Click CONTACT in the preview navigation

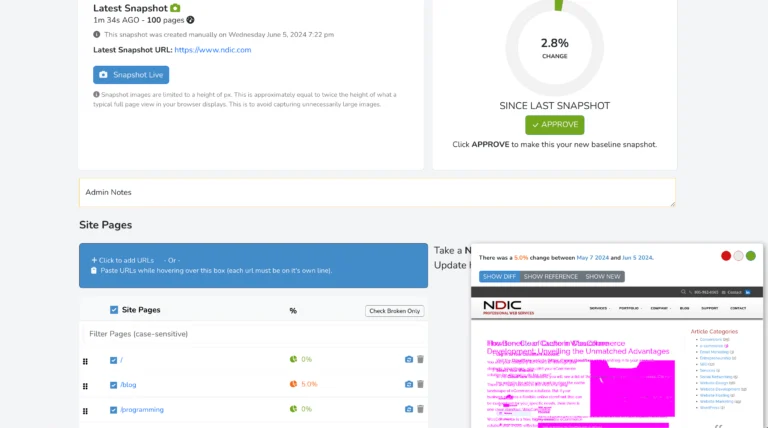coord(738,309)
